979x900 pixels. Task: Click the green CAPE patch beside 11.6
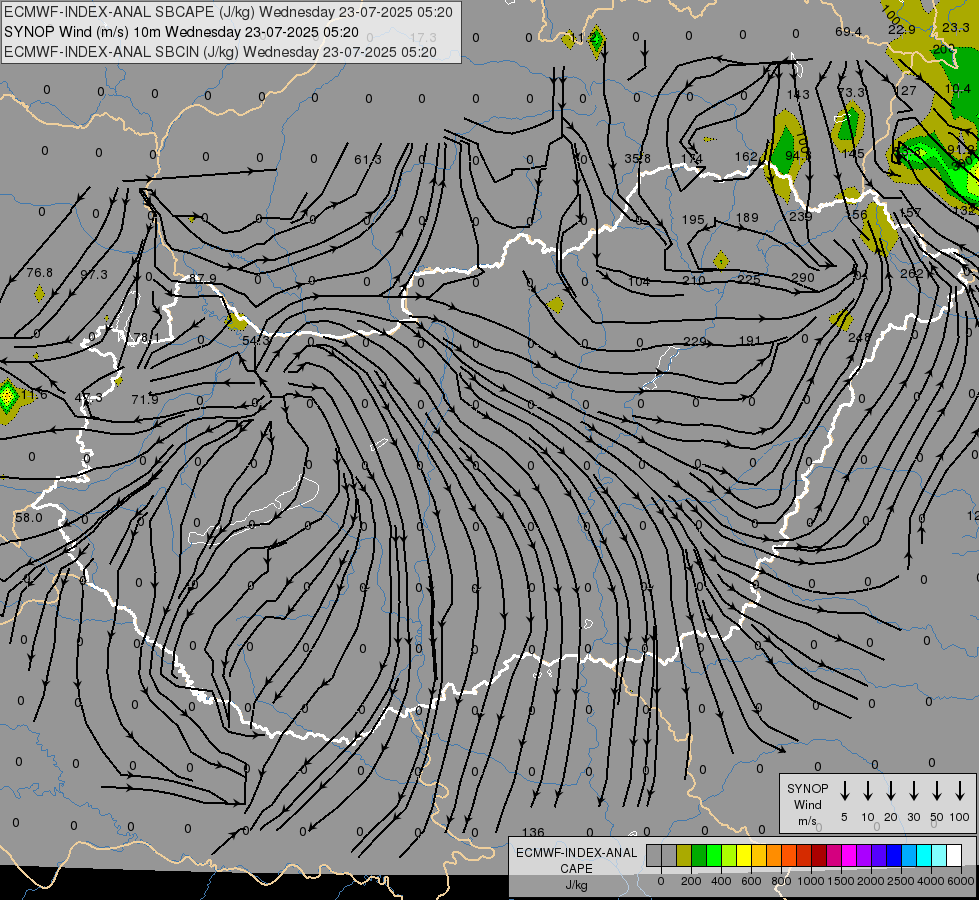coord(8,396)
